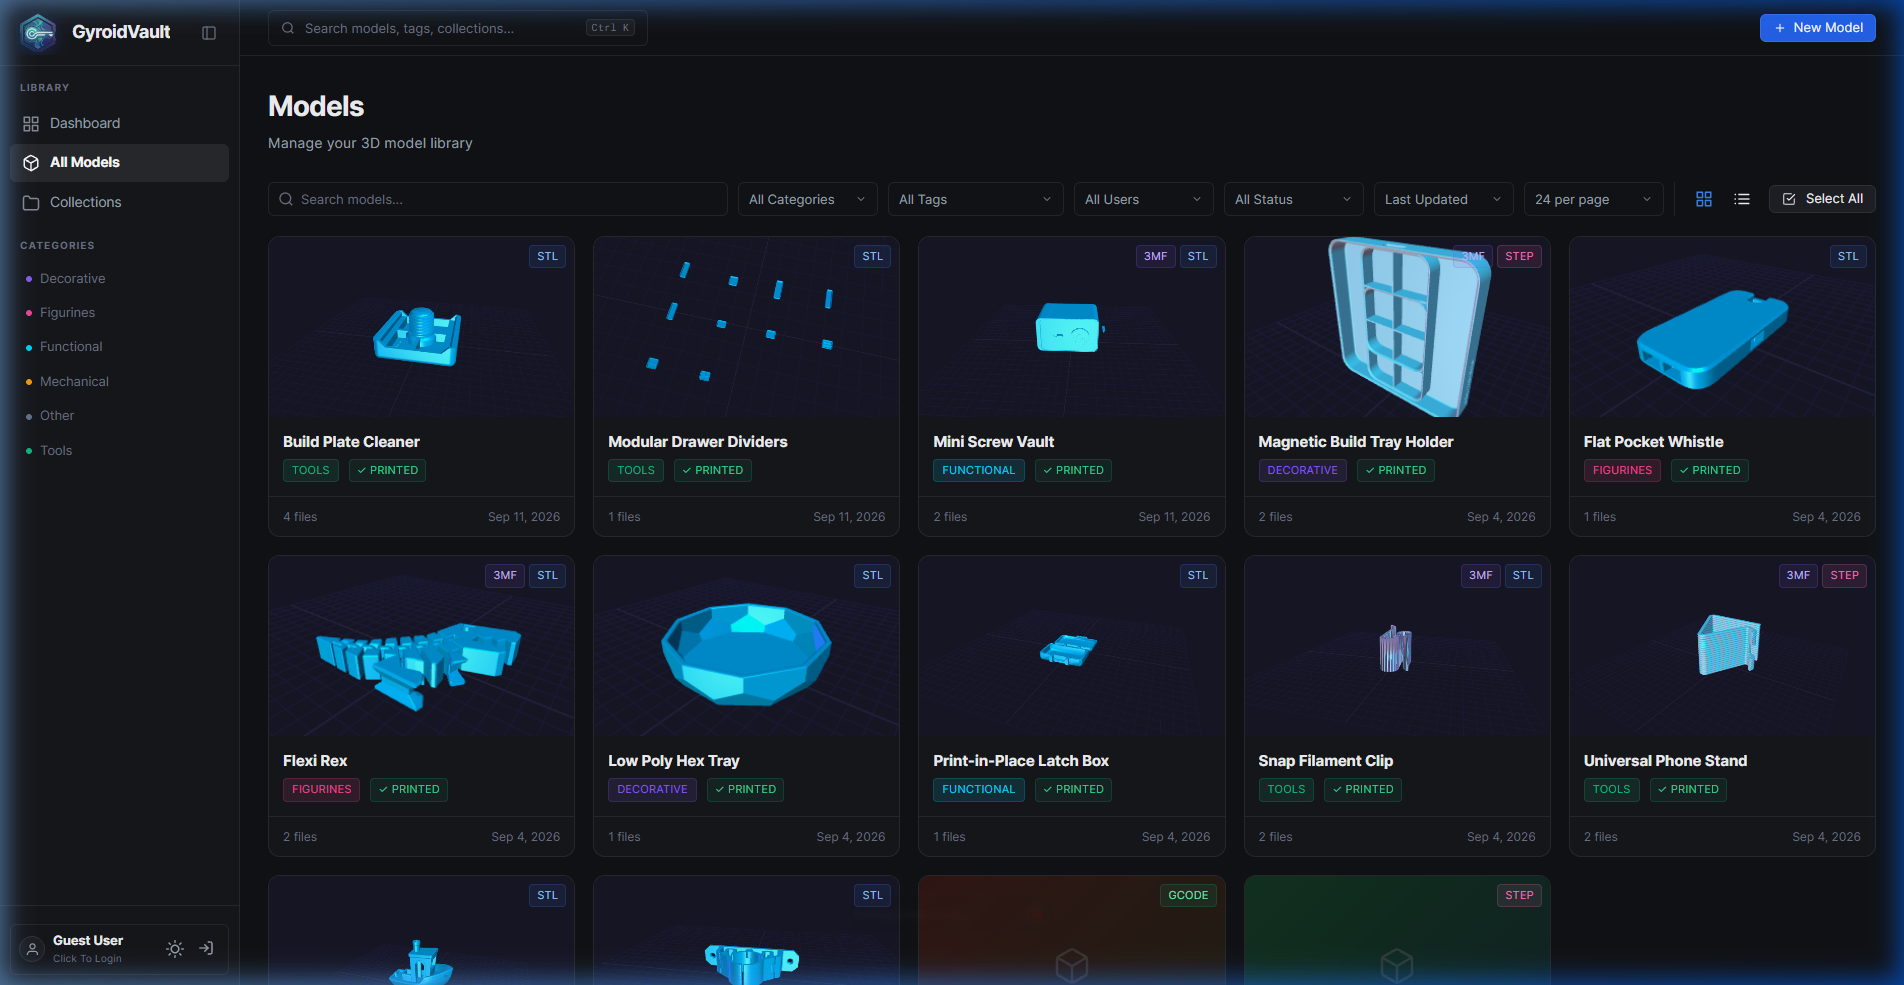Filter by Functional category in sidebar

coord(71,347)
